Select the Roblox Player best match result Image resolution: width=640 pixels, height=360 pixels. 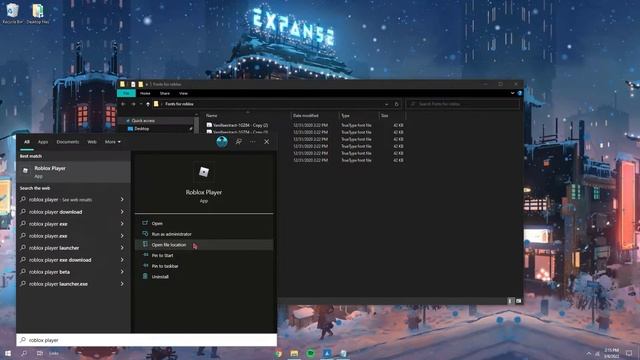73,171
